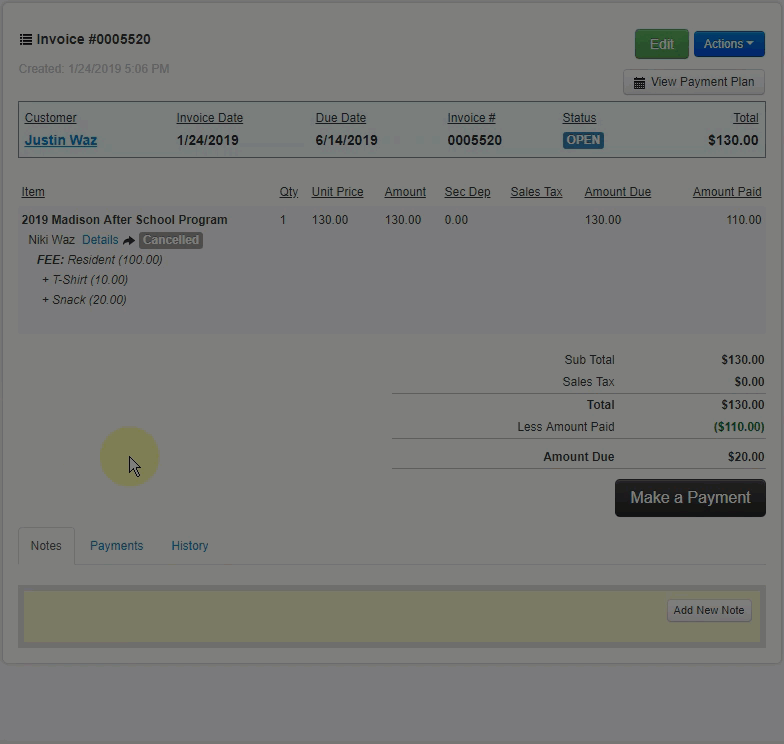
Task: Click the Amount Paid column header
Action: [726, 192]
